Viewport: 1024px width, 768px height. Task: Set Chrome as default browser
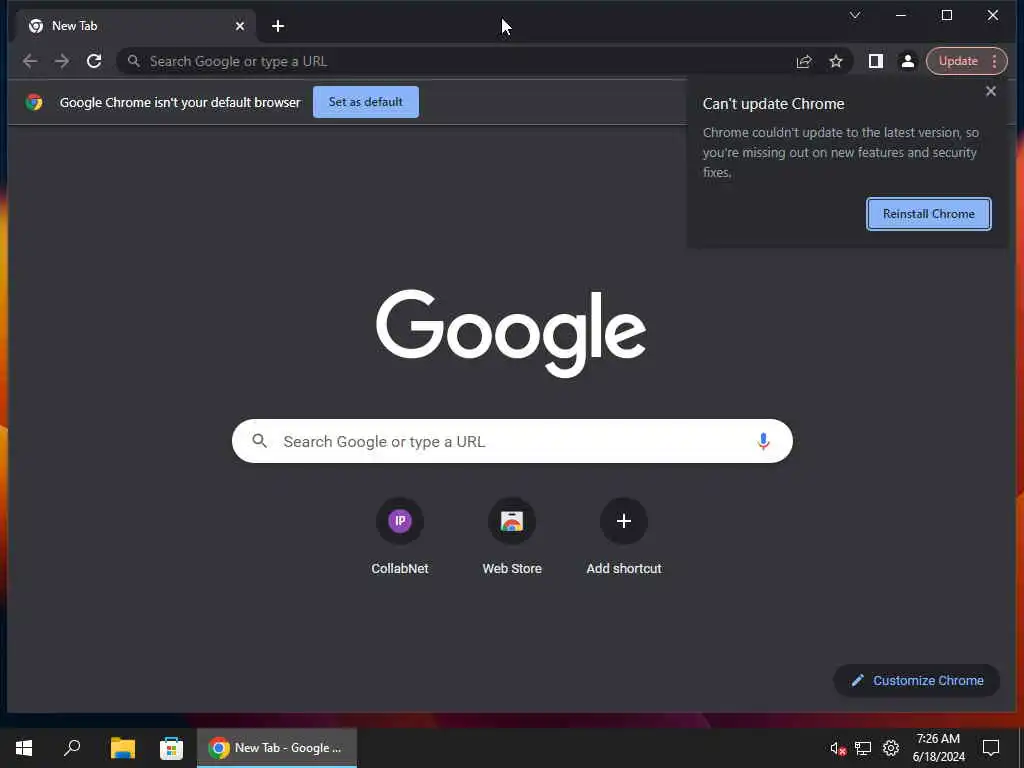[366, 102]
